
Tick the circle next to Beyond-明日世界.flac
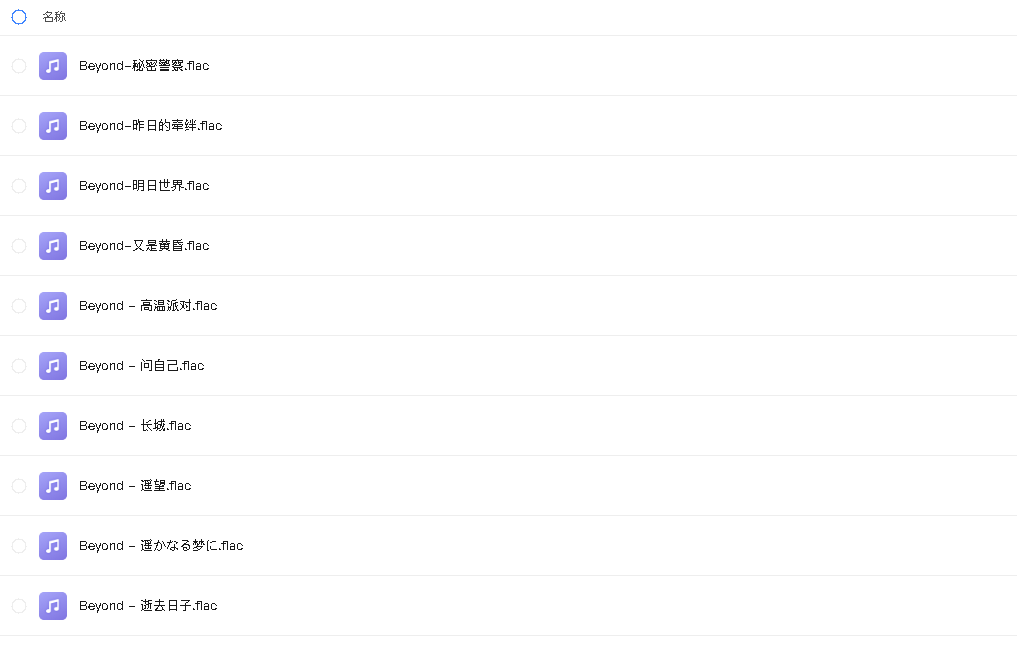(19, 185)
